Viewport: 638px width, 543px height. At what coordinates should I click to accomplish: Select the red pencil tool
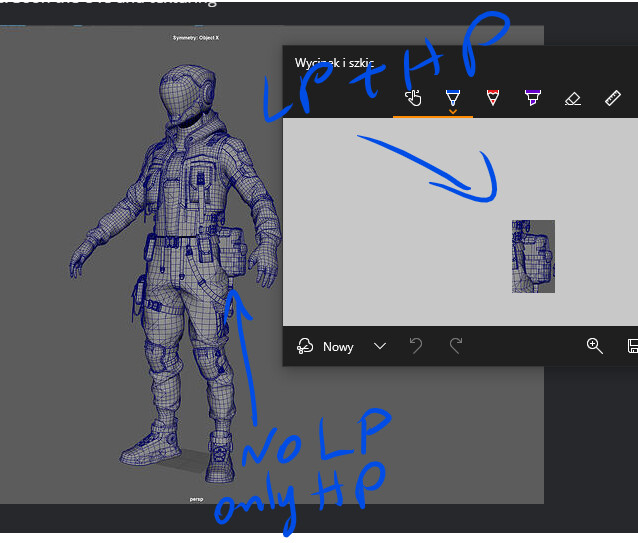(x=492, y=98)
